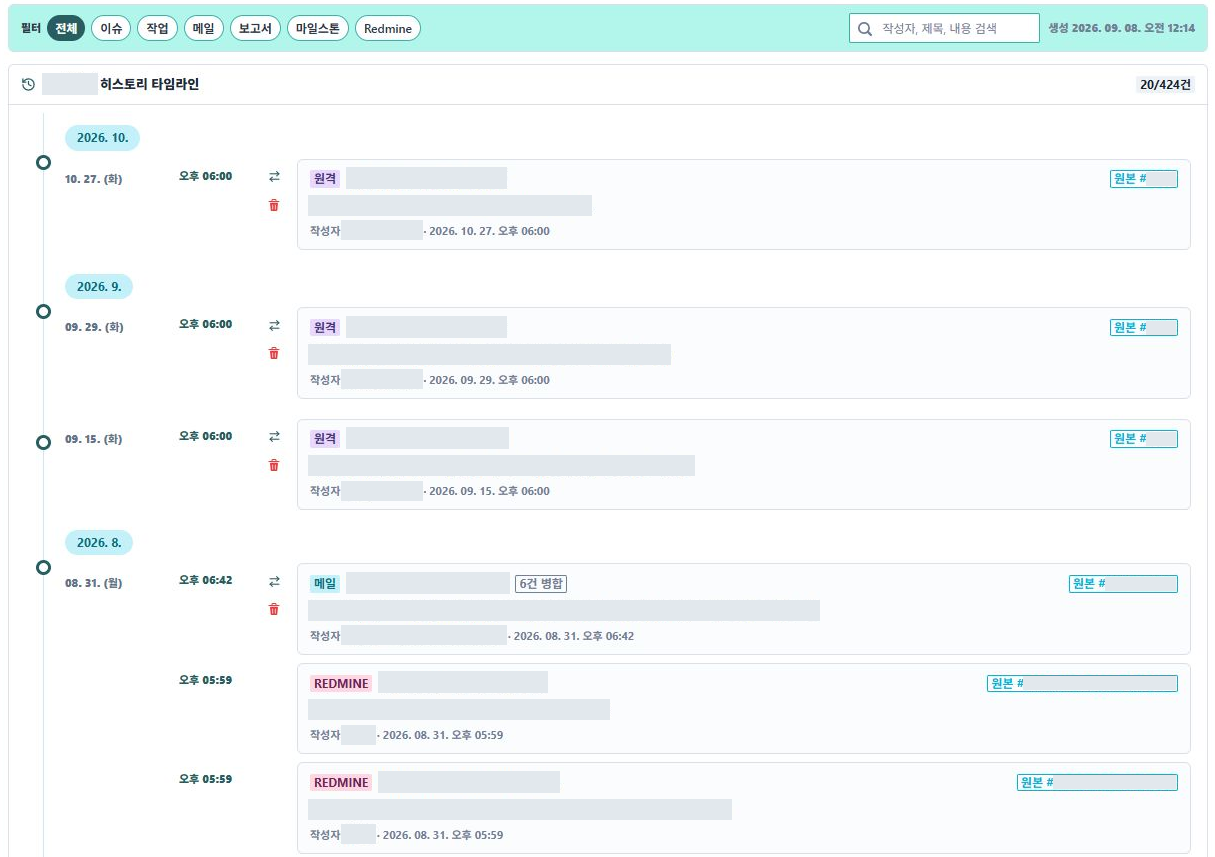Select the timeline marker for 10. 27. (화)
Screen dimensions: 1215x857
(x=43, y=162)
